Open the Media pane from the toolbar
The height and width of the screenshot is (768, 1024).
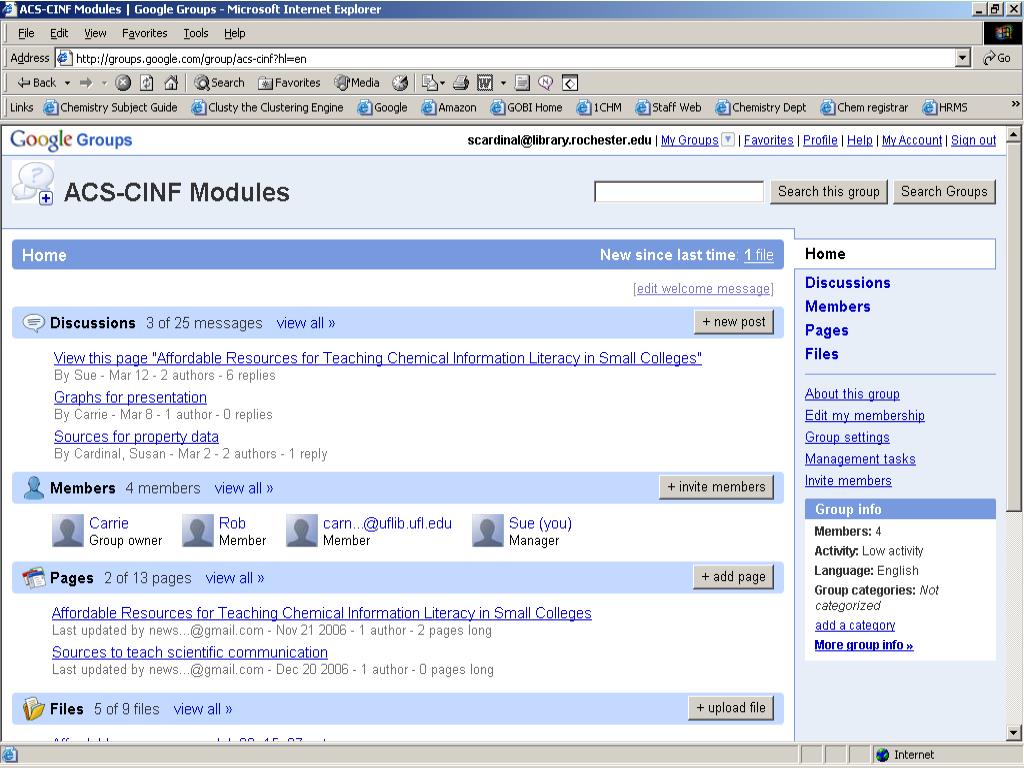(x=357, y=83)
